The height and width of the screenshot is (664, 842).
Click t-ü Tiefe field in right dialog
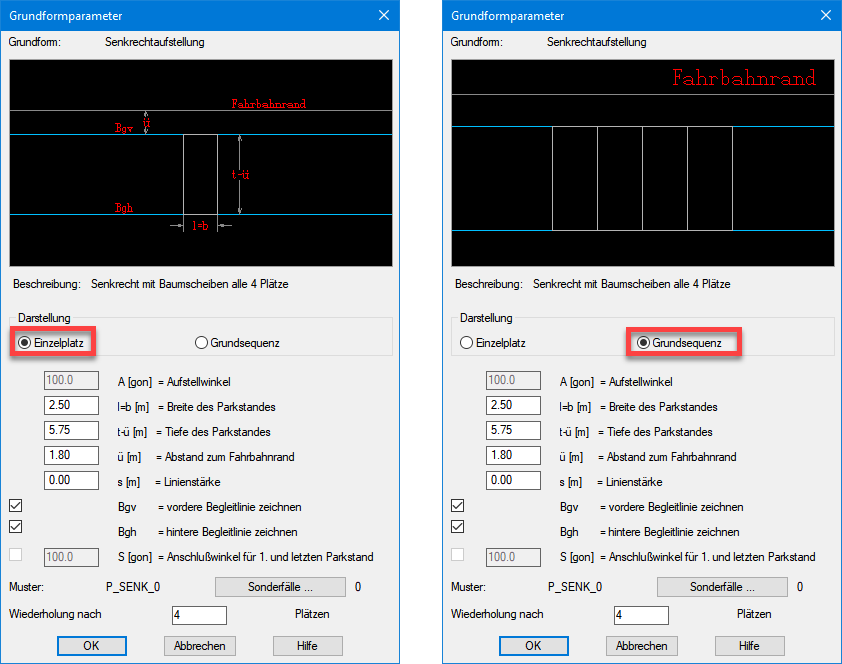point(513,431)
